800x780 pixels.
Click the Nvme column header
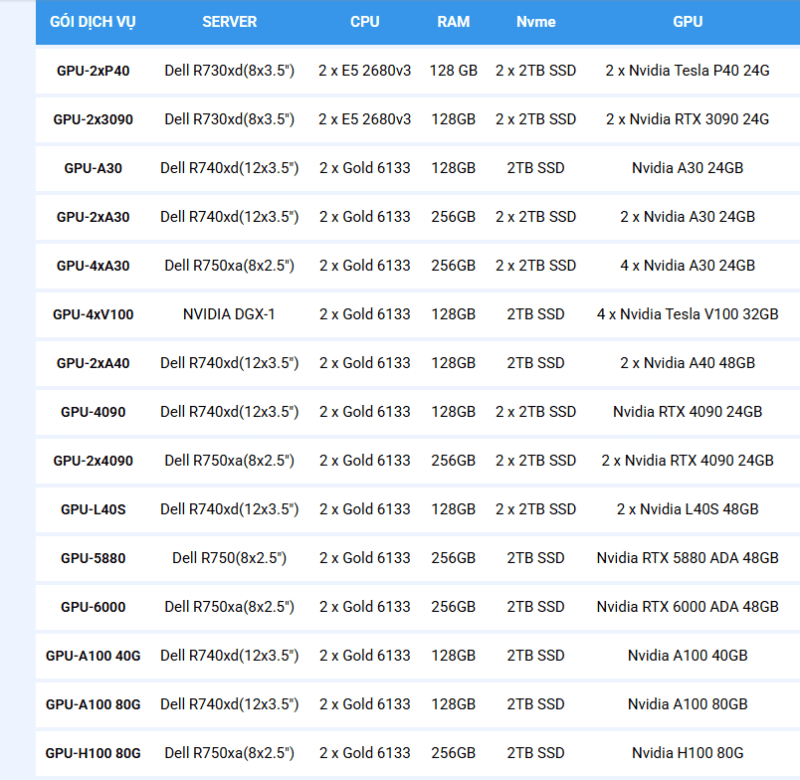(x=536, y=22)
